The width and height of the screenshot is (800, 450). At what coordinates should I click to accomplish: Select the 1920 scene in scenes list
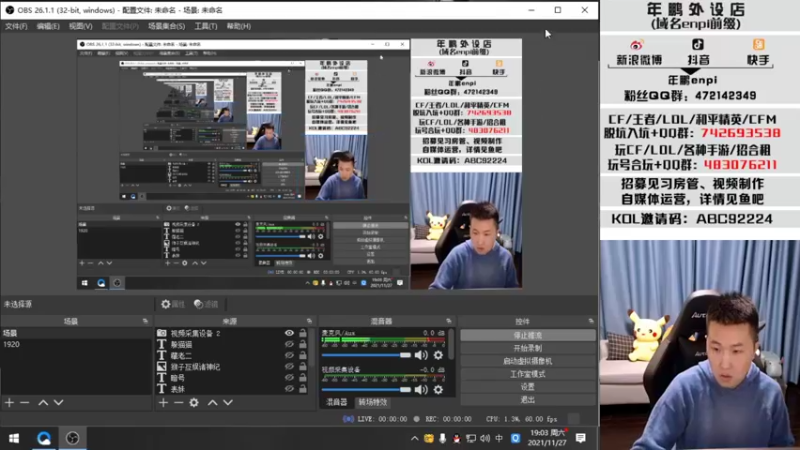point(76,344)
